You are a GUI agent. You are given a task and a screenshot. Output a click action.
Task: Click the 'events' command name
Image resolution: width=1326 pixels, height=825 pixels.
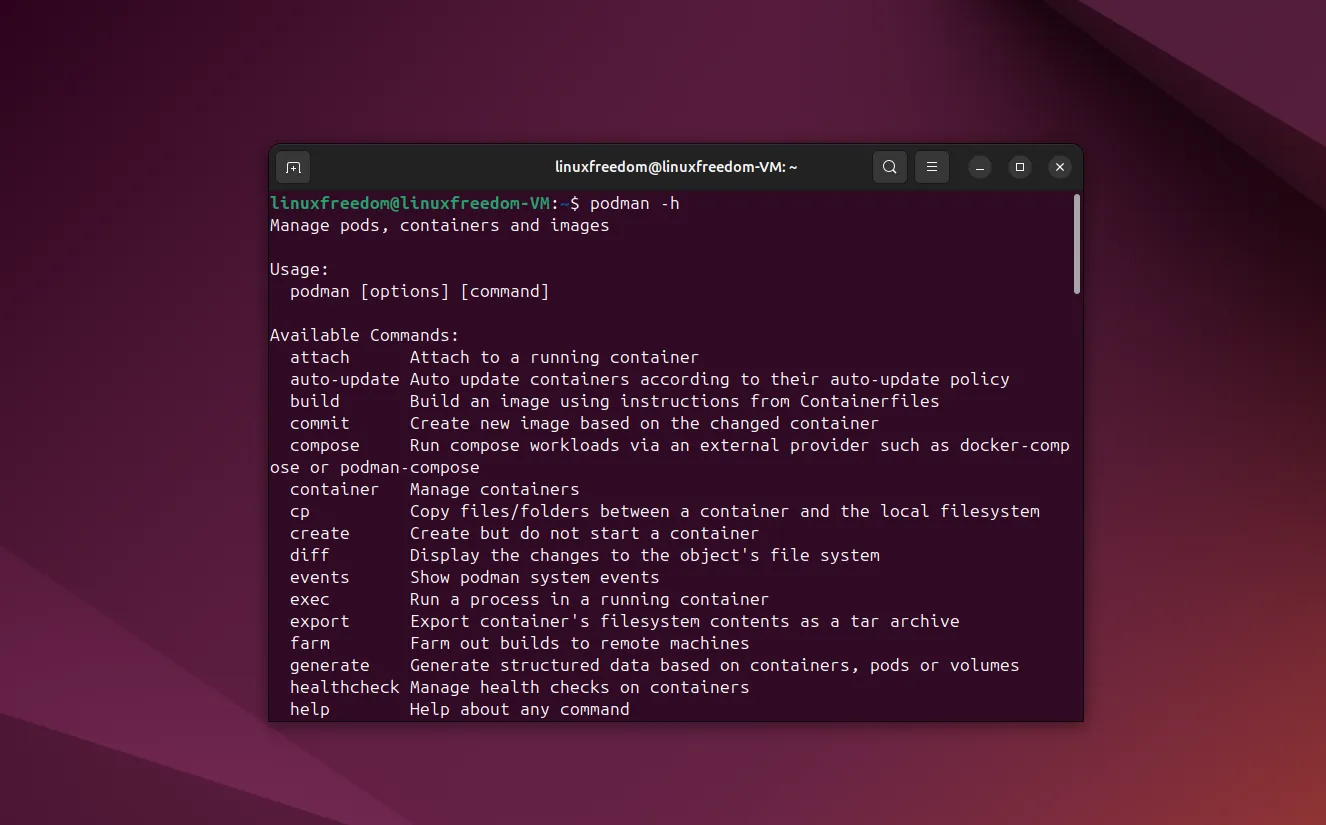pos(320,577)
